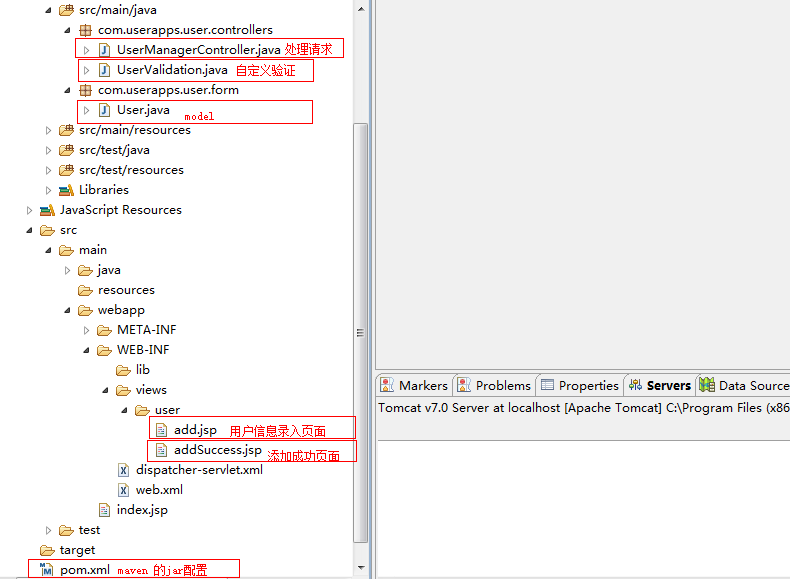
Task: Click the vertical scrollbar thumb of the tree
Action: tap(361, 333)
